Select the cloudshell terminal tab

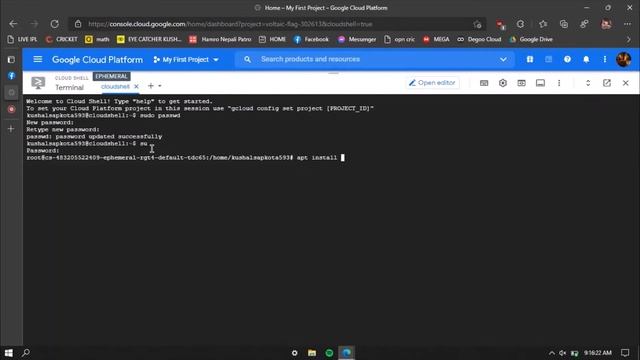point(115,87)
